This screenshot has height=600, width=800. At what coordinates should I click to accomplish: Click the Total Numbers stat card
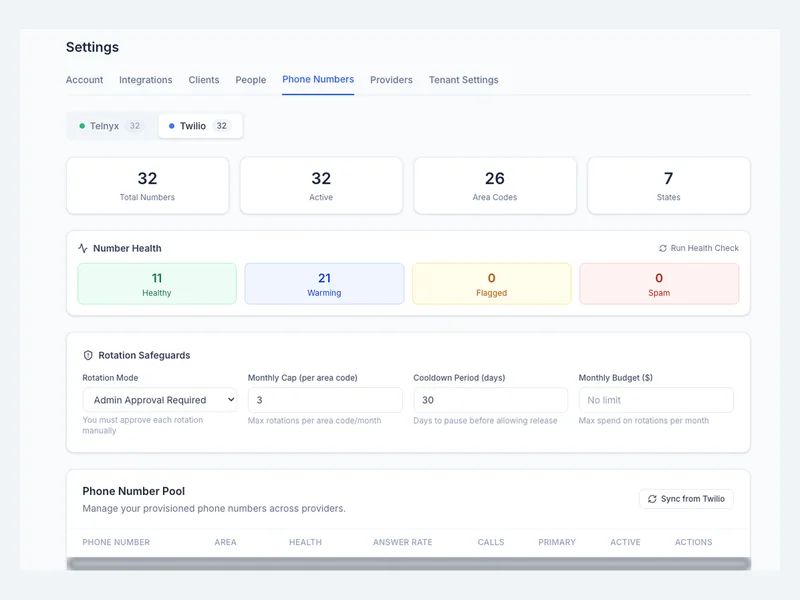tap(147, 186)
